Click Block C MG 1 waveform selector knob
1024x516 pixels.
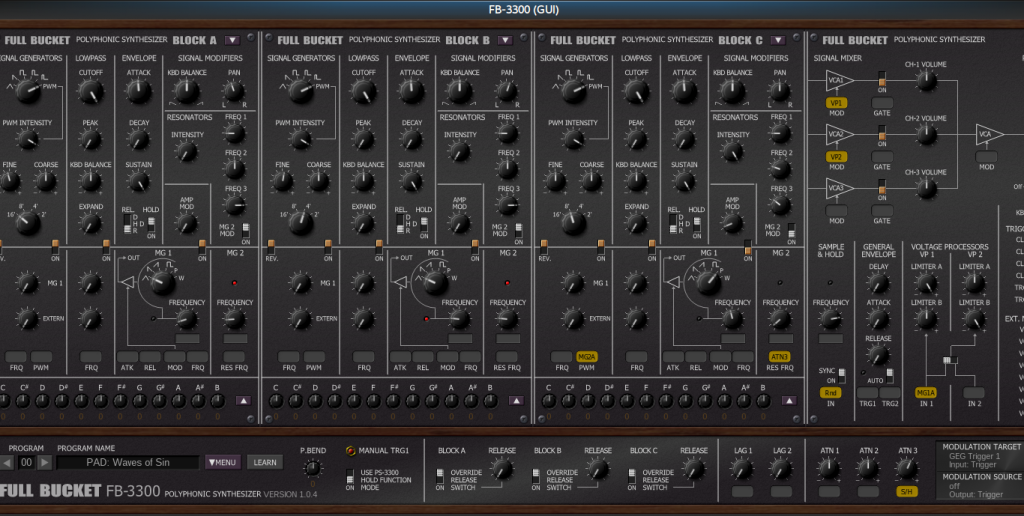click(709, 283)
